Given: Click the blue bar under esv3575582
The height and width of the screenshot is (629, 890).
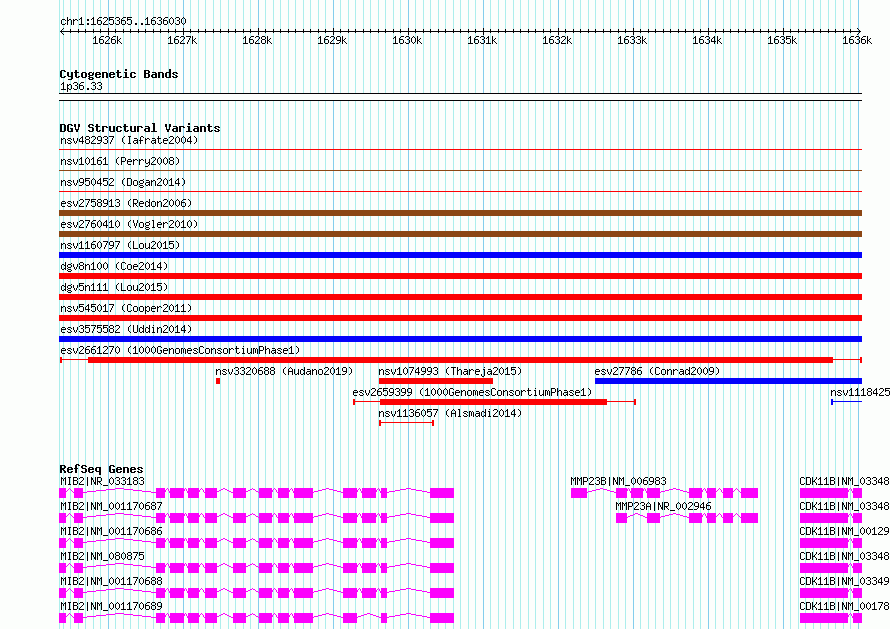Looking at the screenshot, I should click(460, 339).
